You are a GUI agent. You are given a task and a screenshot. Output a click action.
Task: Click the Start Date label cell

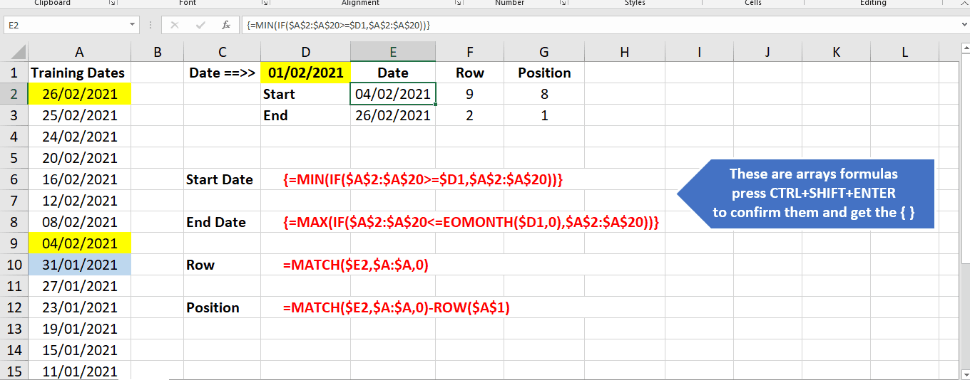tap(222, 180)
